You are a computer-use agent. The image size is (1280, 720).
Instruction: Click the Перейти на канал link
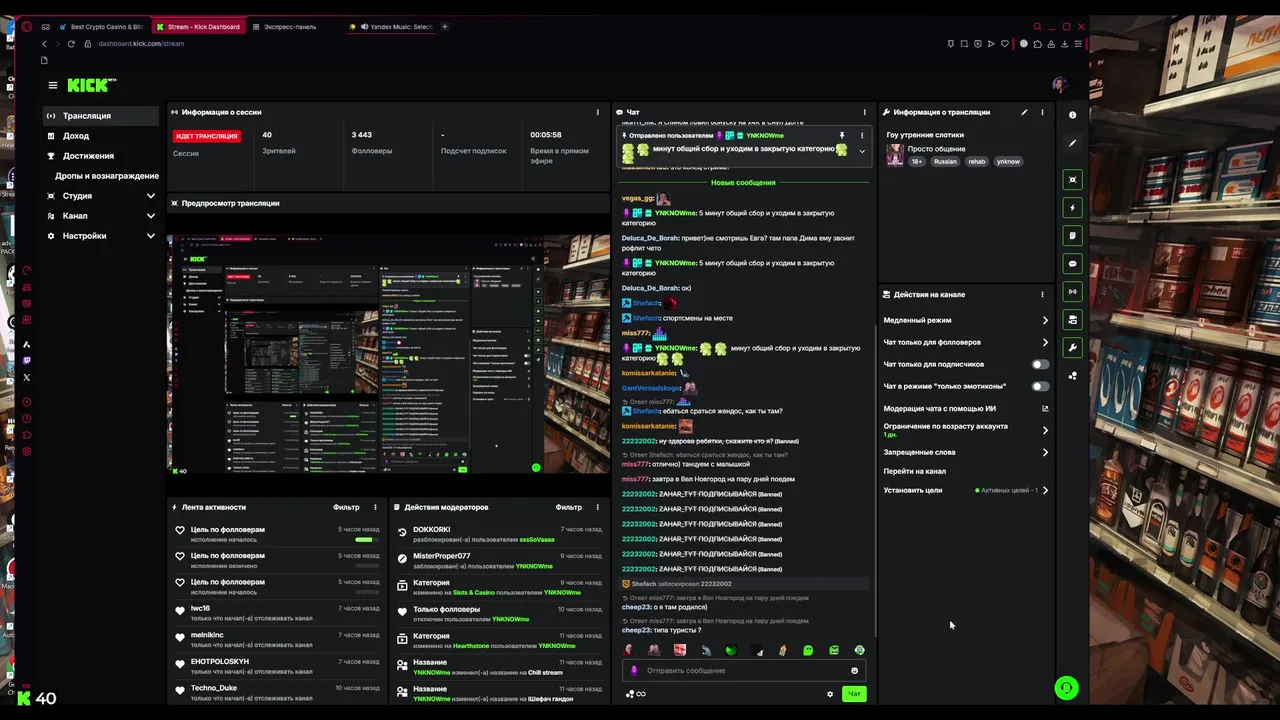coord(914,471)
